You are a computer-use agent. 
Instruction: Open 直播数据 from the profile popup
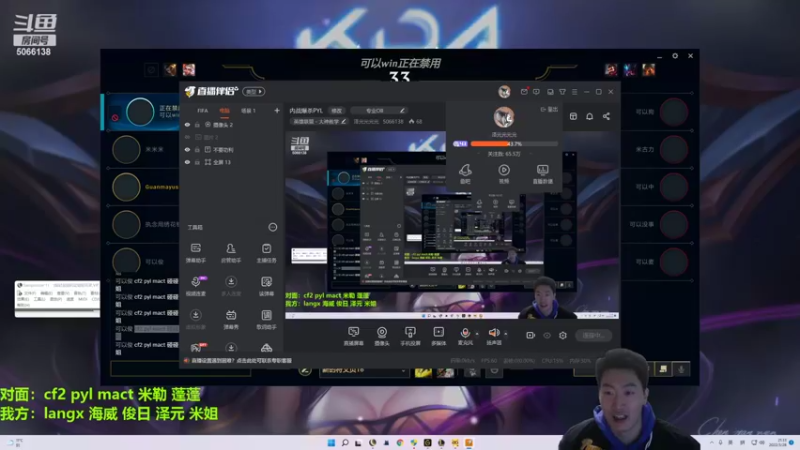542,173
